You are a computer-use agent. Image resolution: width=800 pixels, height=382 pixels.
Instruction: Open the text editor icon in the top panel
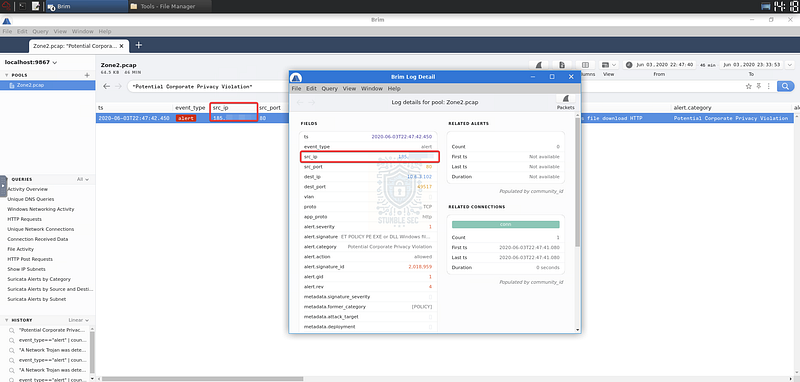[36, 6]
